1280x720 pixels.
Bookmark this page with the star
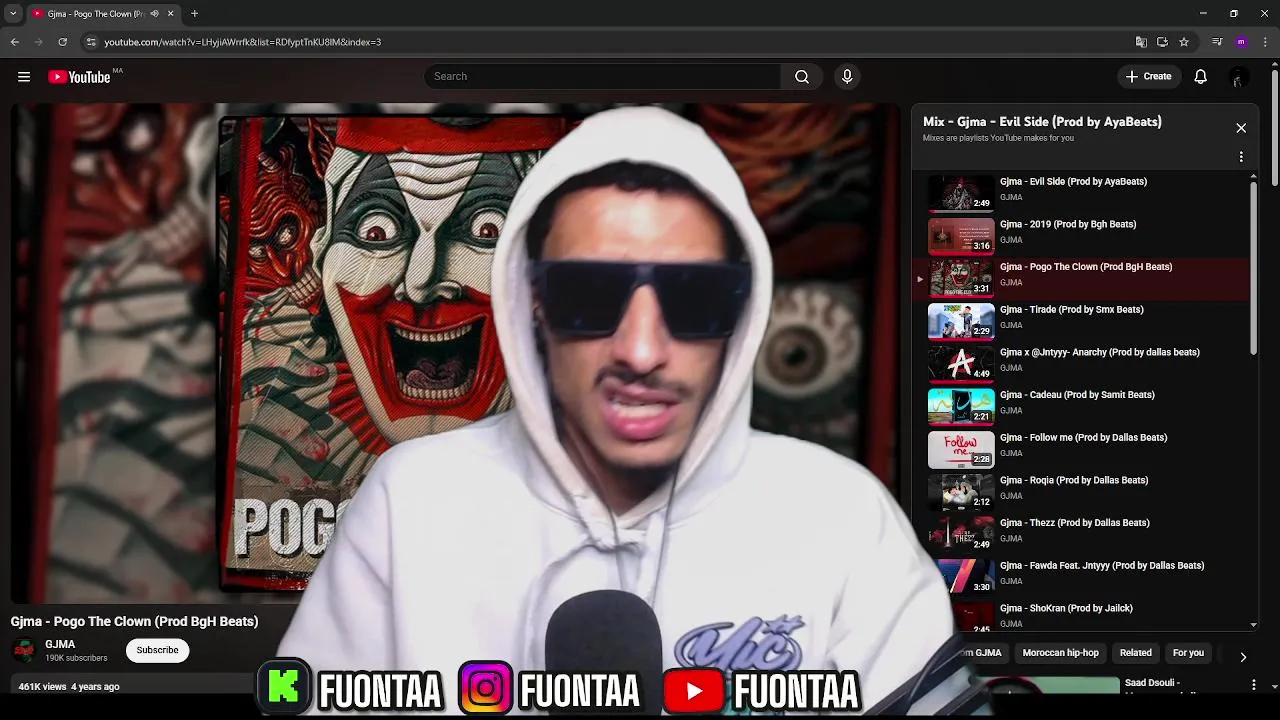(x=1184, y=42)
